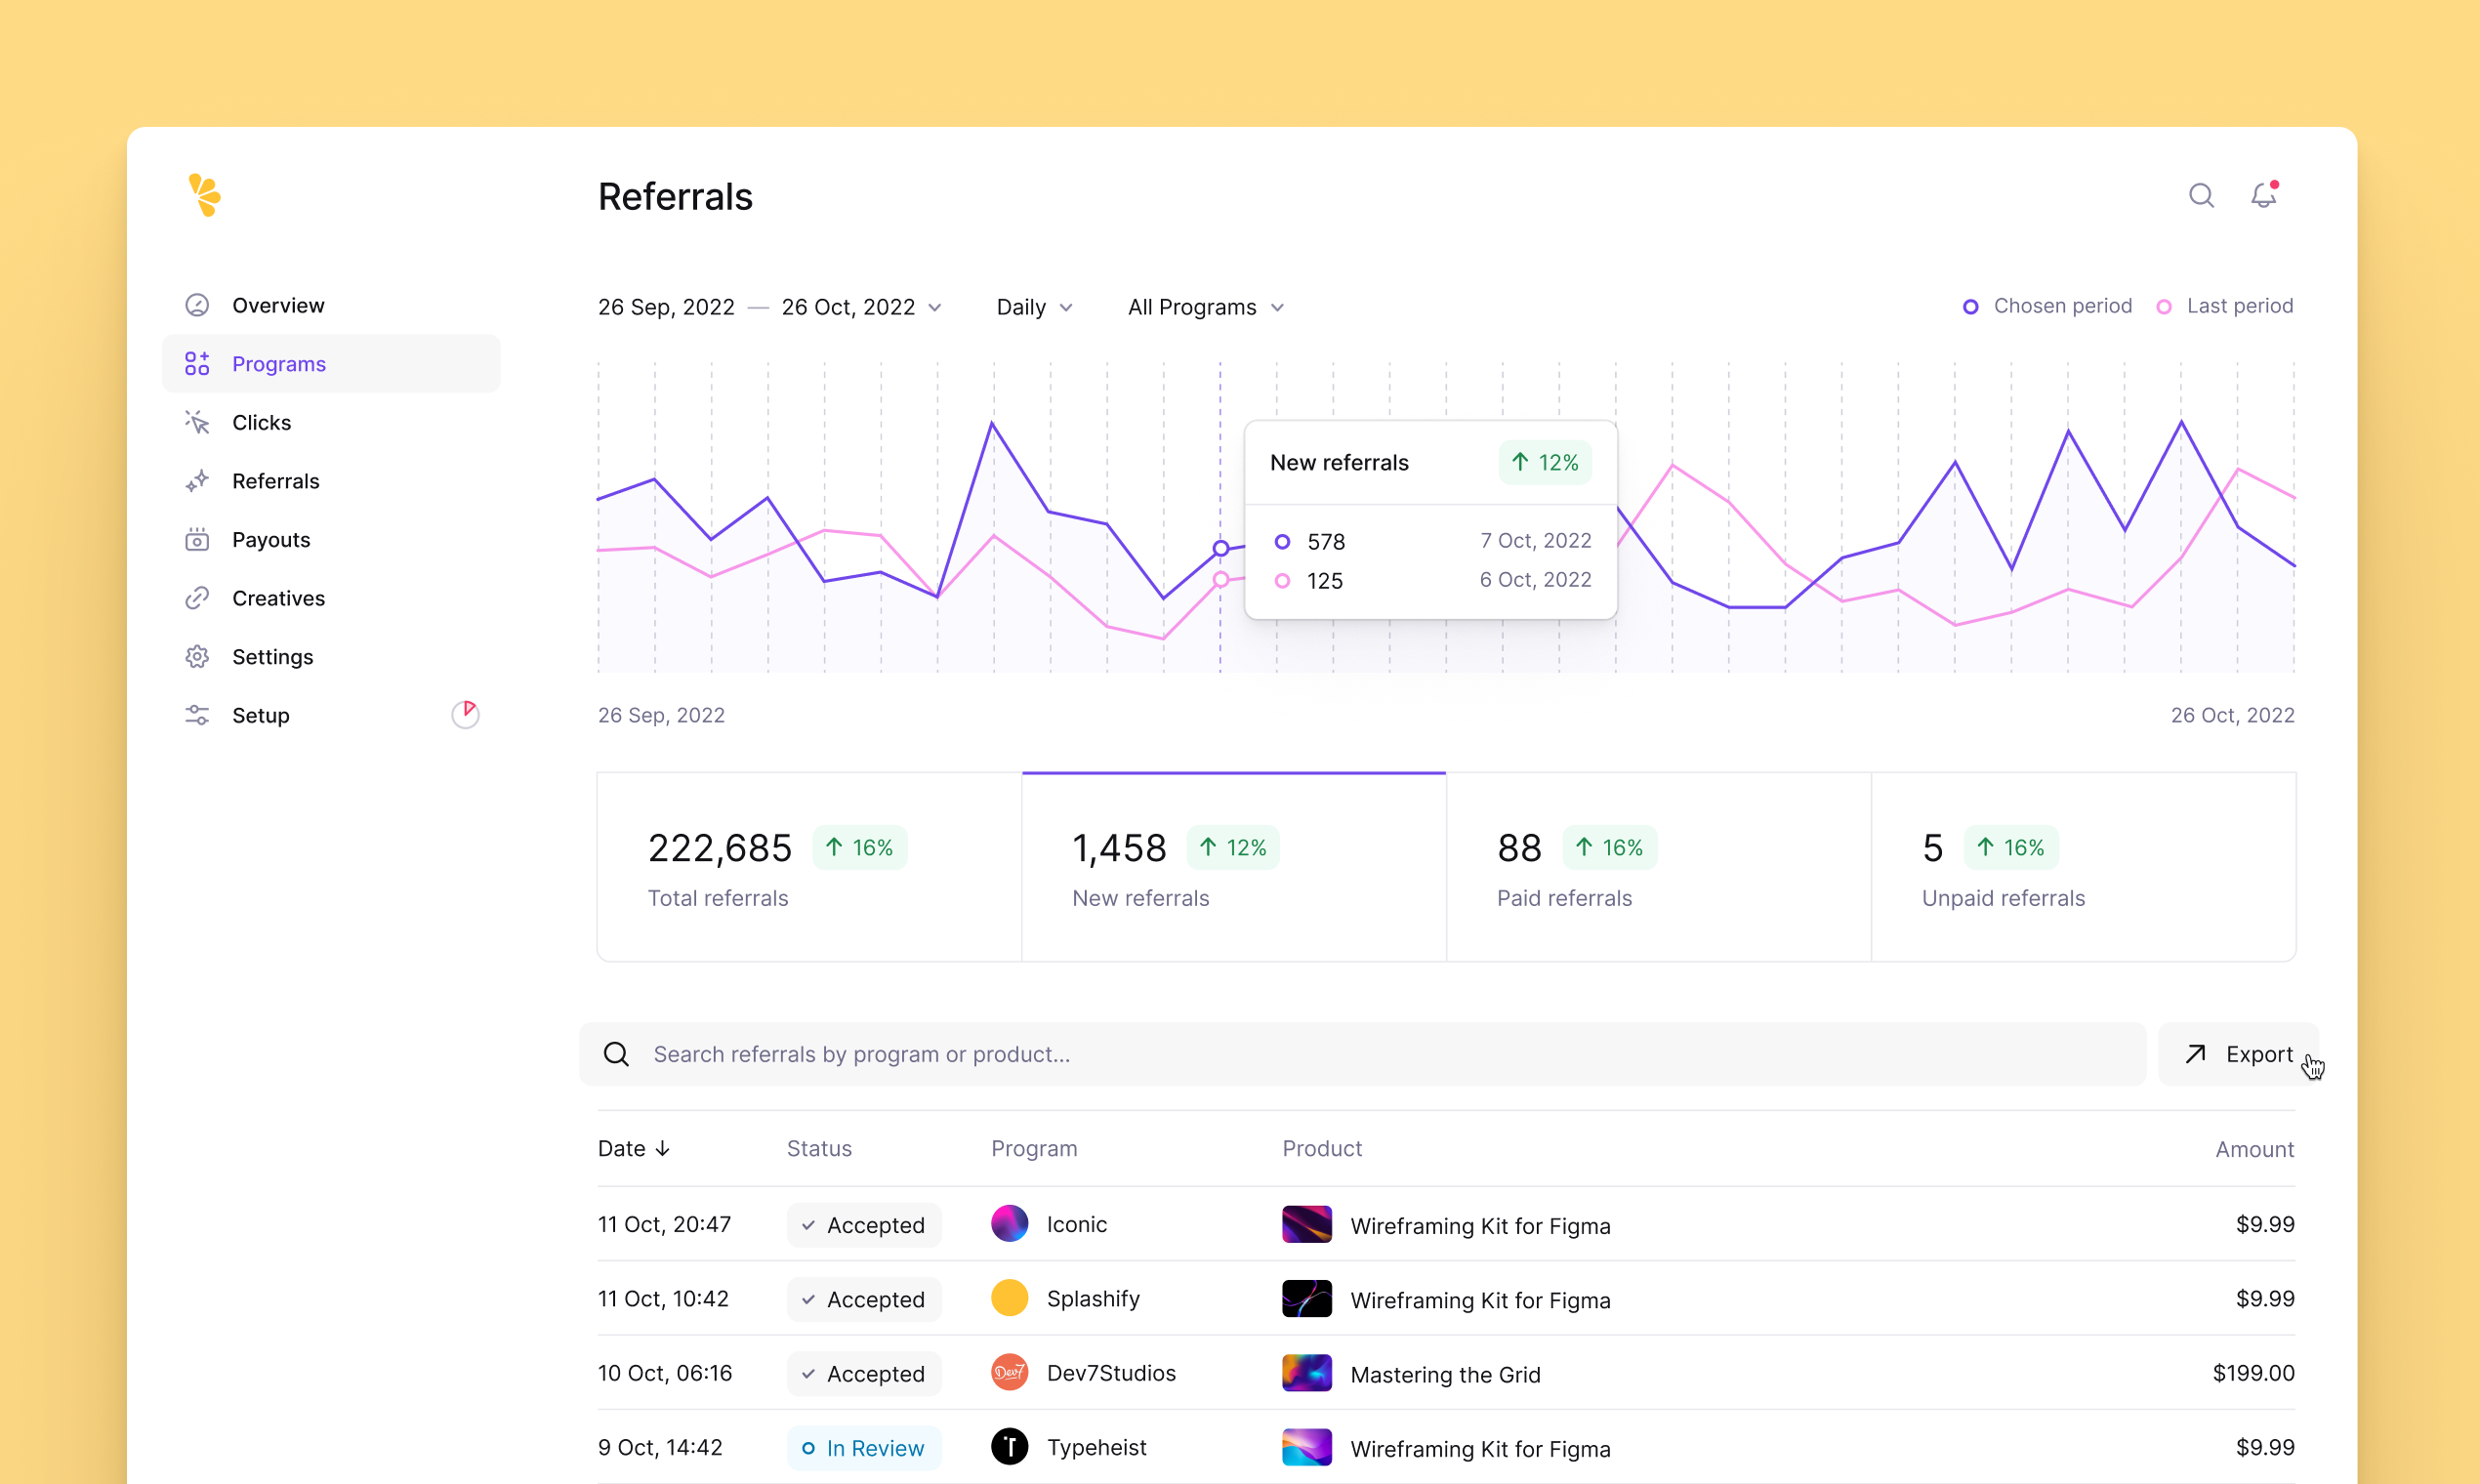Screen dimensions: 2480x1484
Task: Click the Iconic program avatar icon
Action: (x=1009, y=1224)
